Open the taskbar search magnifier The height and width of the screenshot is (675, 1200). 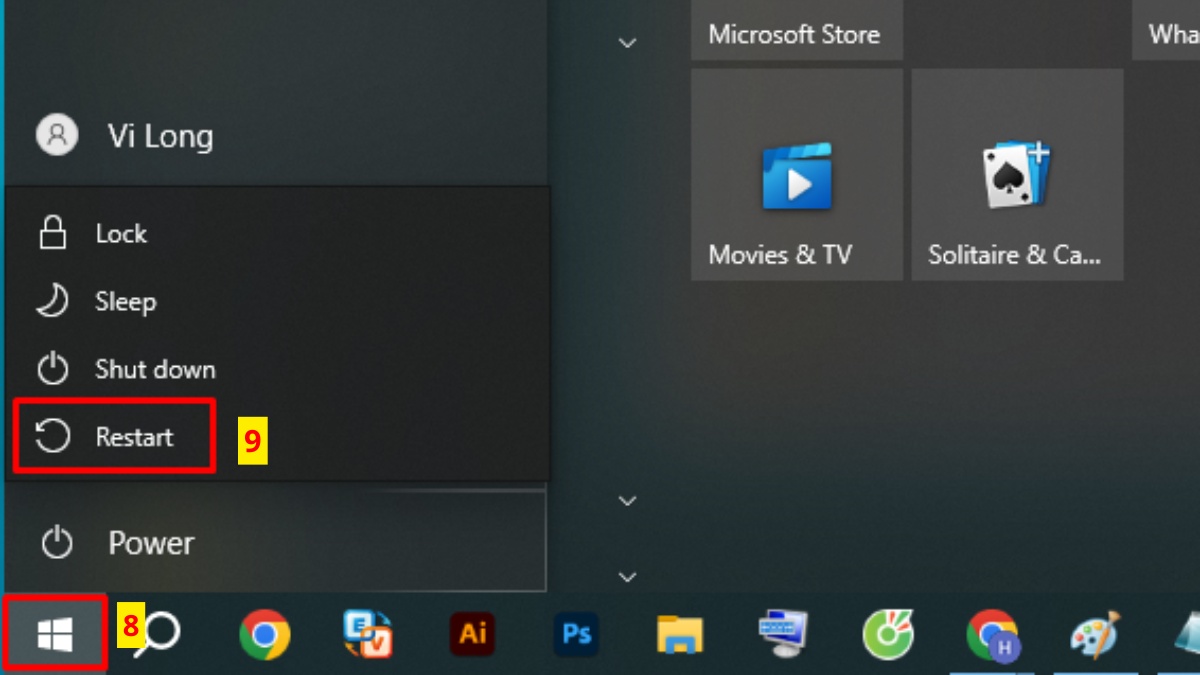160,634
